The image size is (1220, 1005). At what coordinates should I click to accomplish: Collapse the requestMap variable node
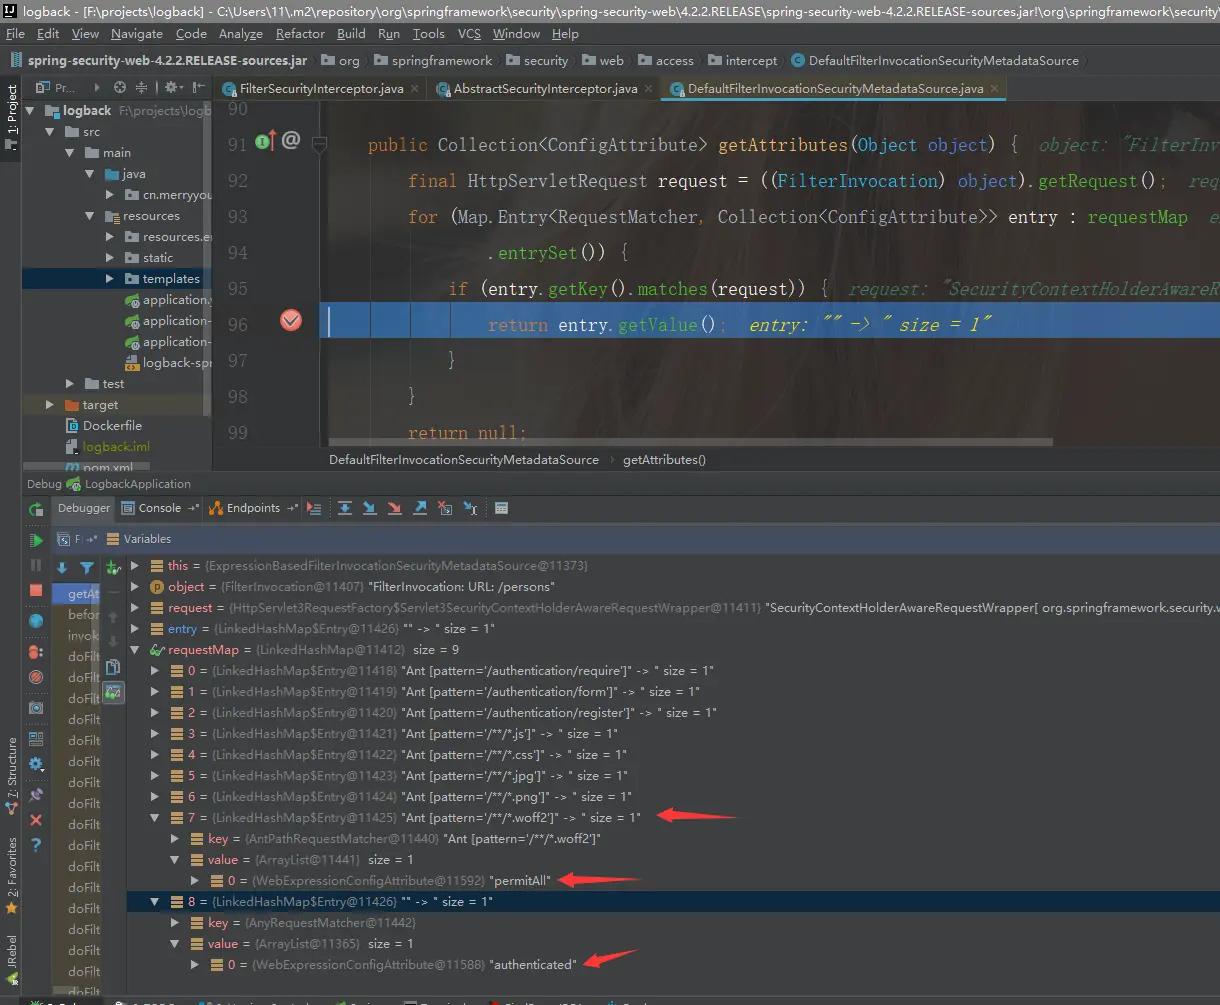coord(136,650)
